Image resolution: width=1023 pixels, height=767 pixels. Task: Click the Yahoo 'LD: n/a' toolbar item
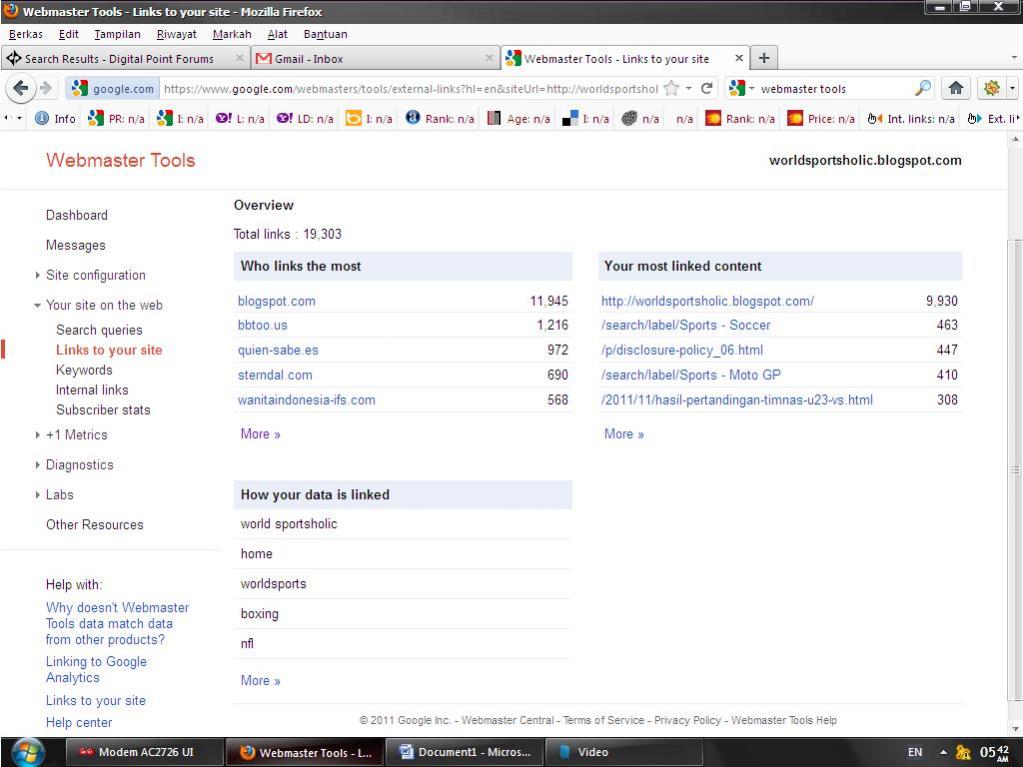(305, 119)
